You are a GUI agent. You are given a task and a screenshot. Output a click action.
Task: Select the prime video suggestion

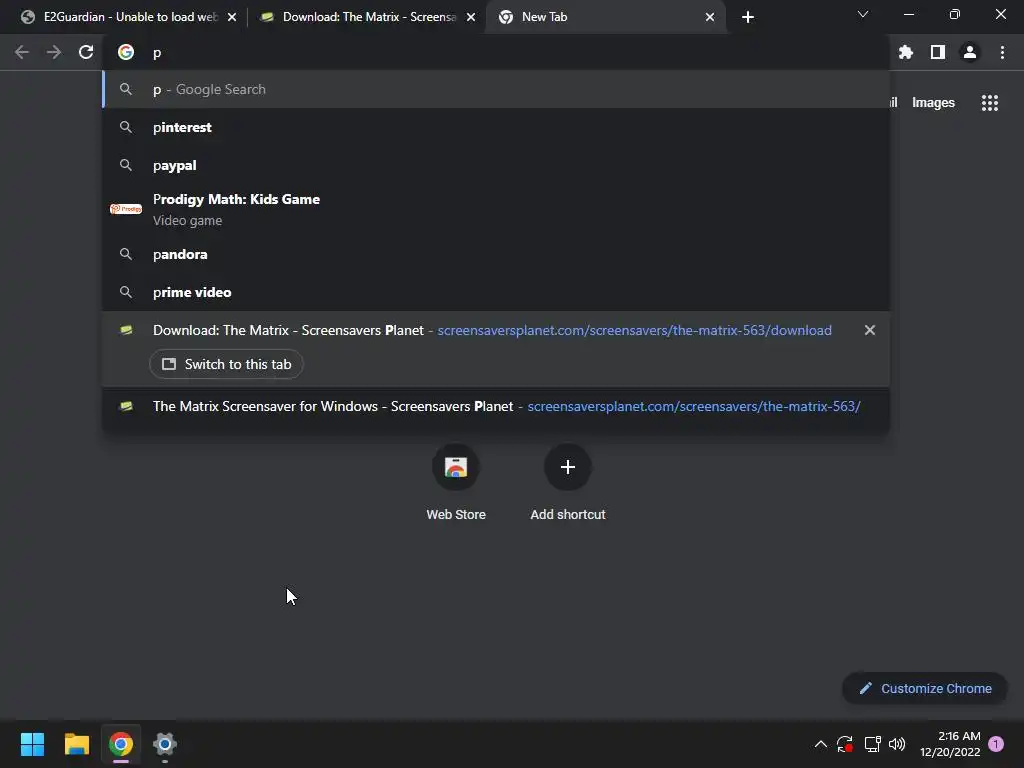(x=496, y=292)
